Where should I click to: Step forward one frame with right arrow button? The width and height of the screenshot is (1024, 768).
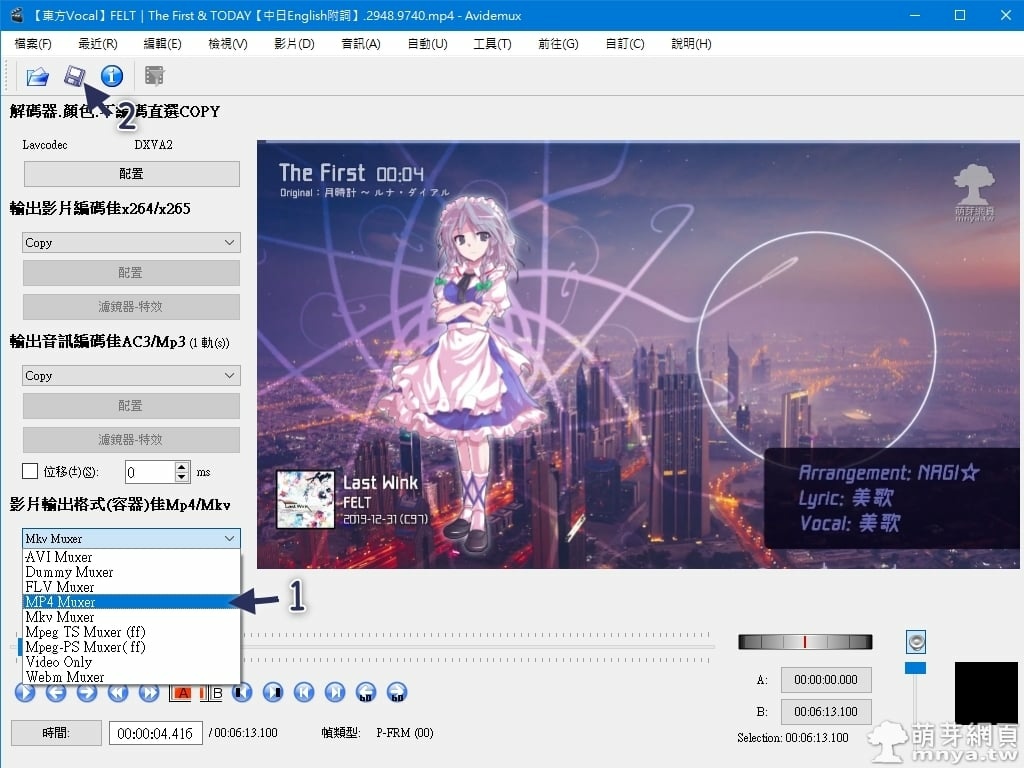[x=87, y=692]
